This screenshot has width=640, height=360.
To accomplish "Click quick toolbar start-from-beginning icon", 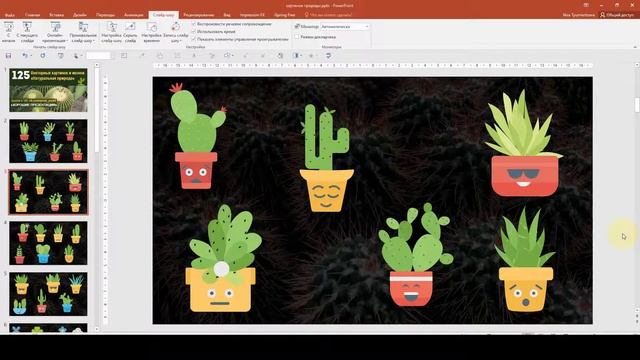I will tap(60, 56).
